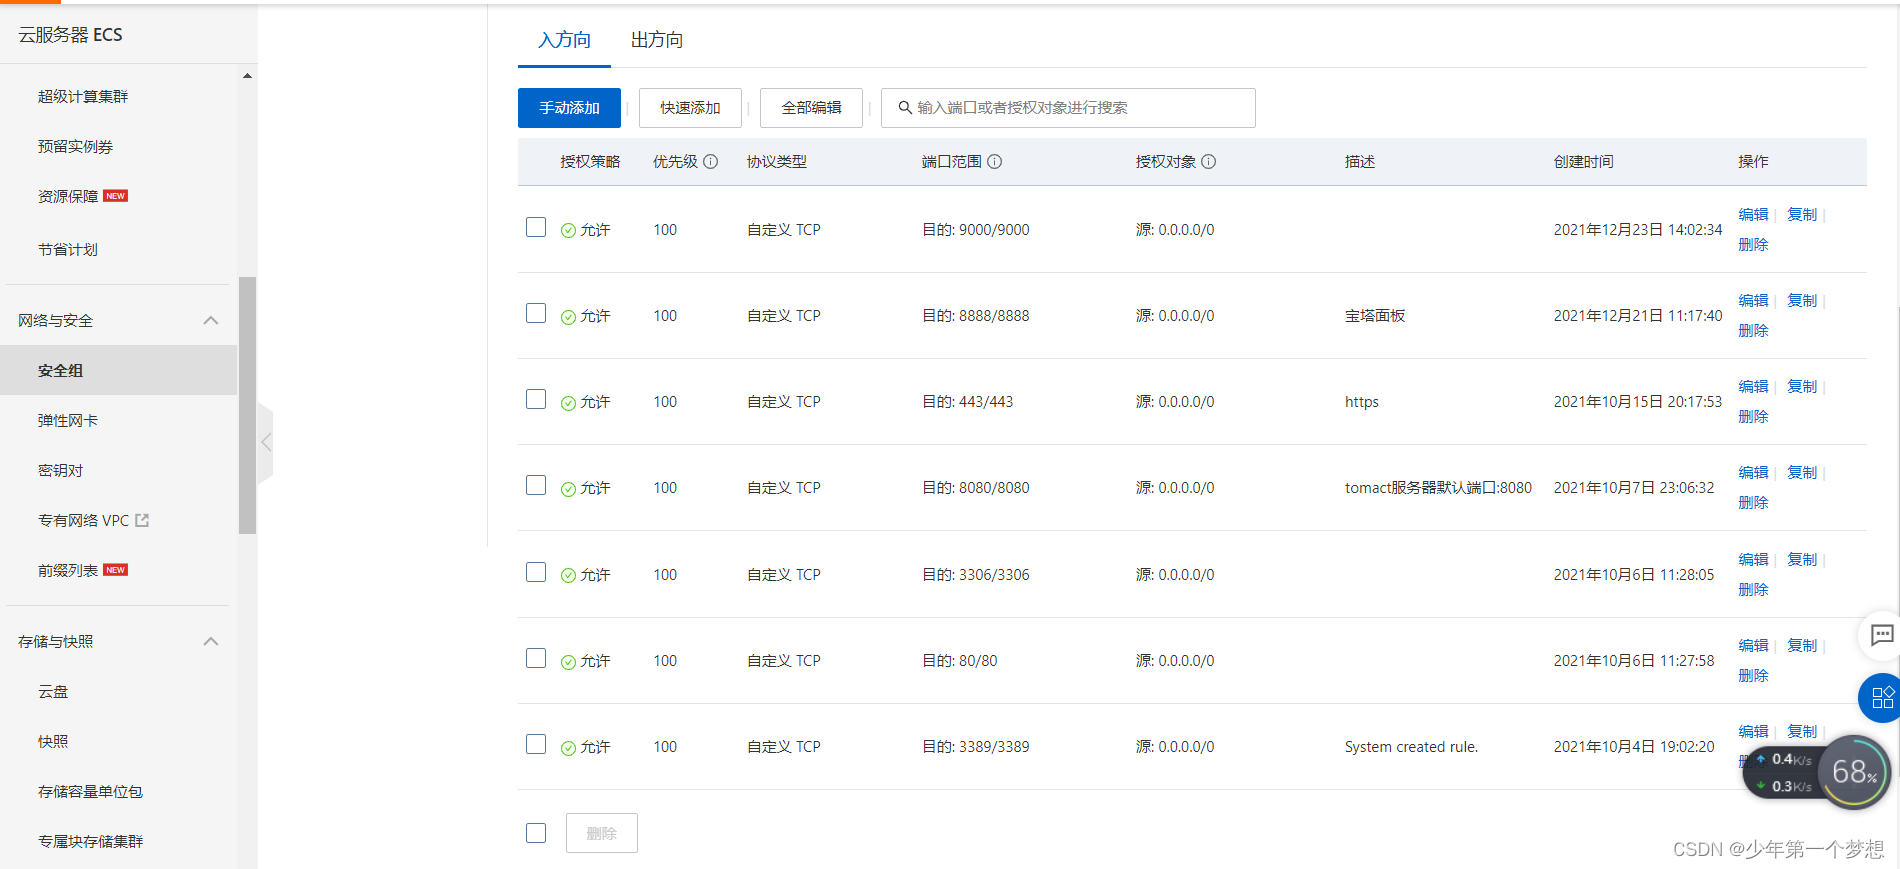Image resolution: width=1900 pixels, height=869 pixels.
Task: Click the sidebar scroll-up arrow
Action: [247, 76]
